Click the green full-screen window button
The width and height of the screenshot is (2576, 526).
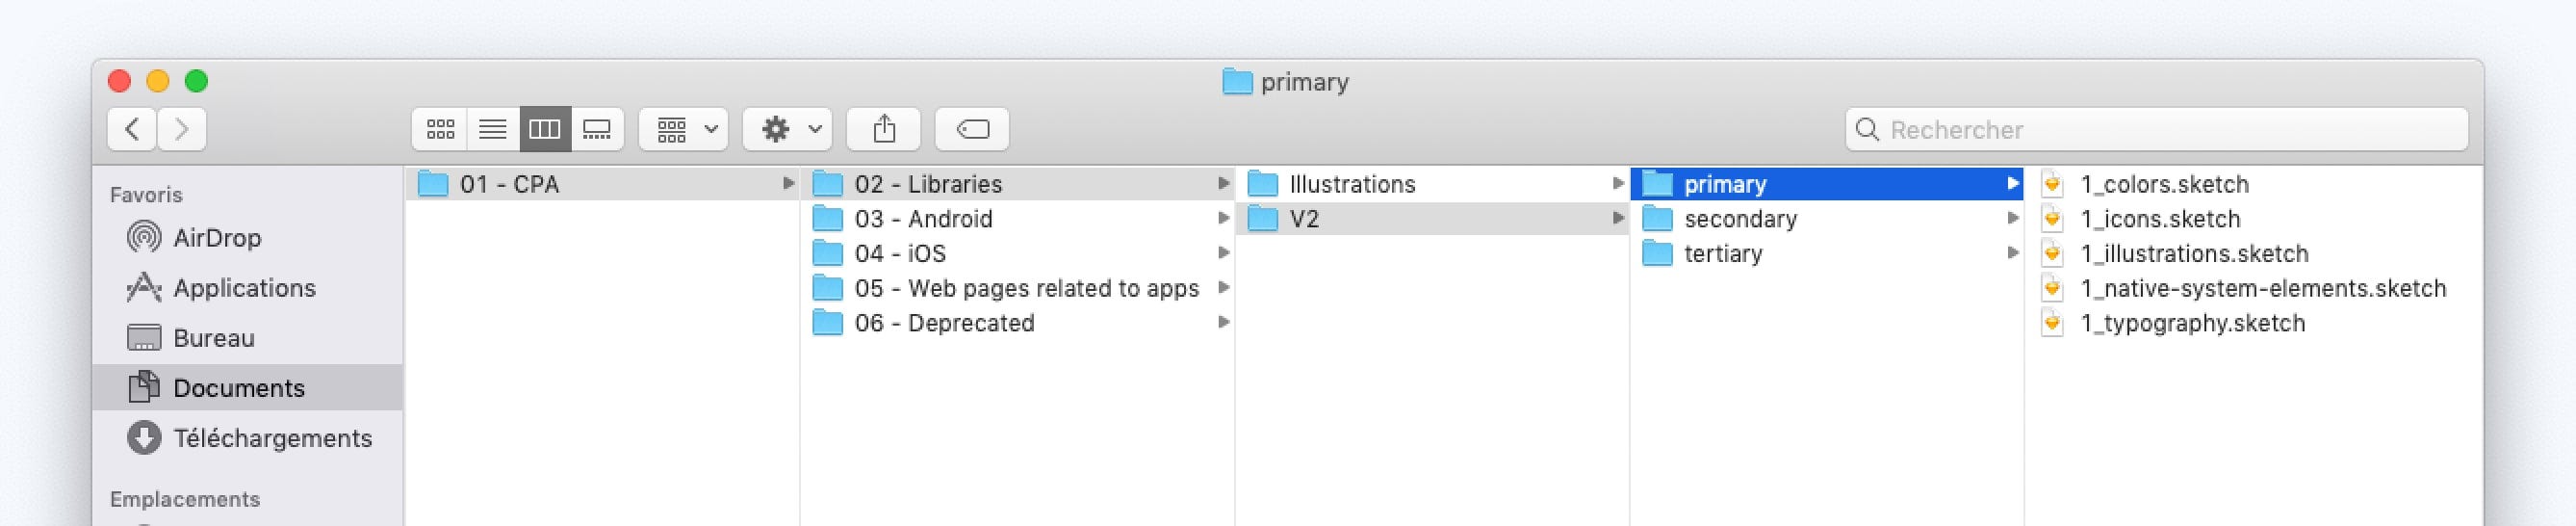[x=197, y=81]
